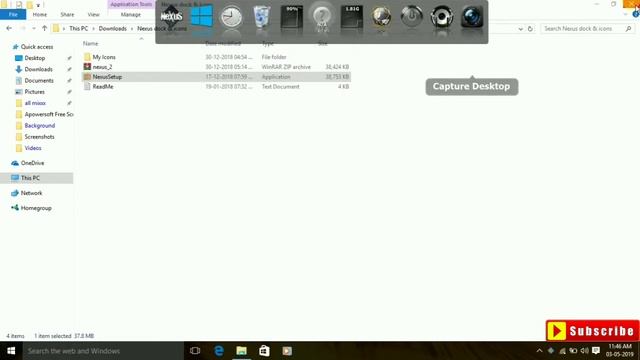Open the My Icons folder

(104, 57)
